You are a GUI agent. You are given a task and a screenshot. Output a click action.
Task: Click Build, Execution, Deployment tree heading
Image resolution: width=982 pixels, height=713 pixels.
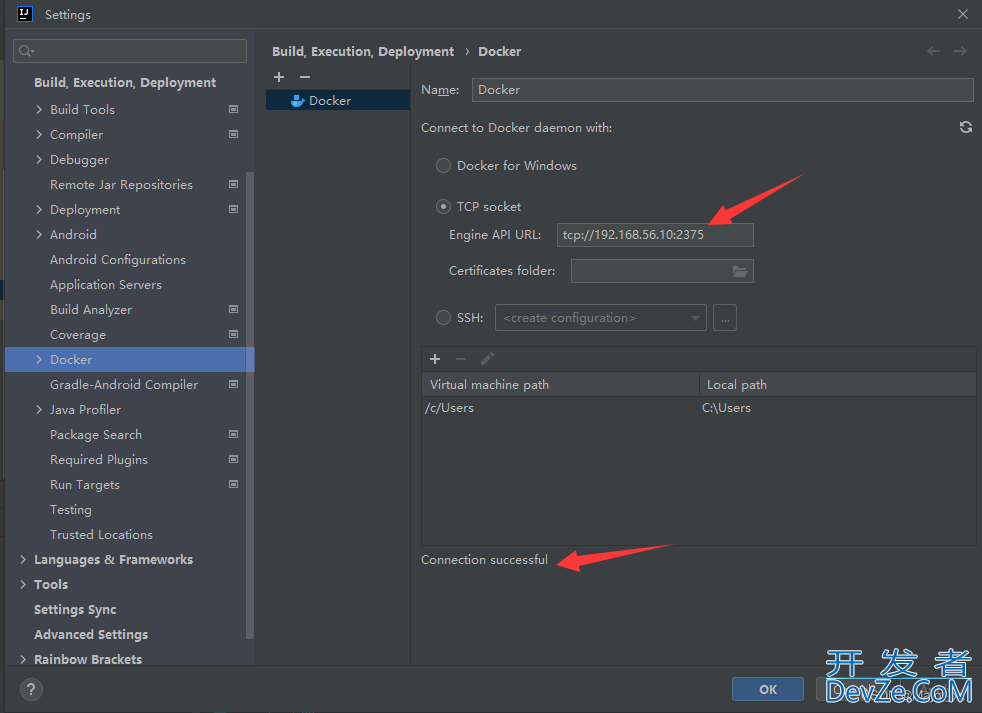click(125, 83)
